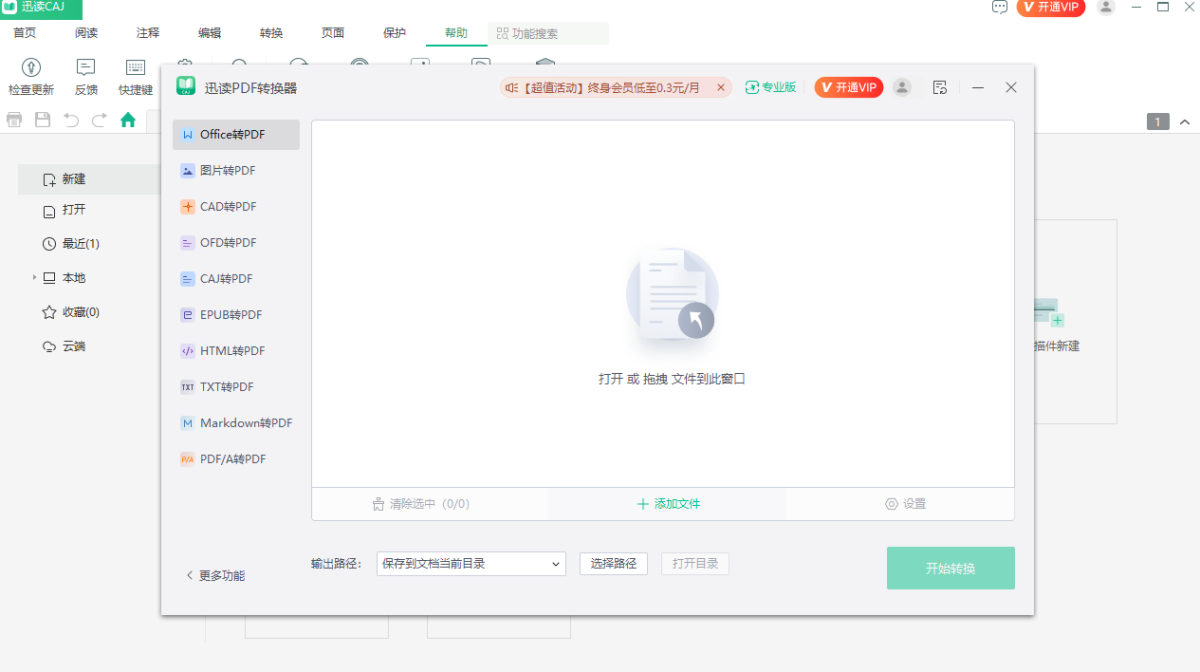Choose Markdown转PDF in the sidebar
Image resolution: width=1200 pixels, height=672 pixels.
click(243, 422)
